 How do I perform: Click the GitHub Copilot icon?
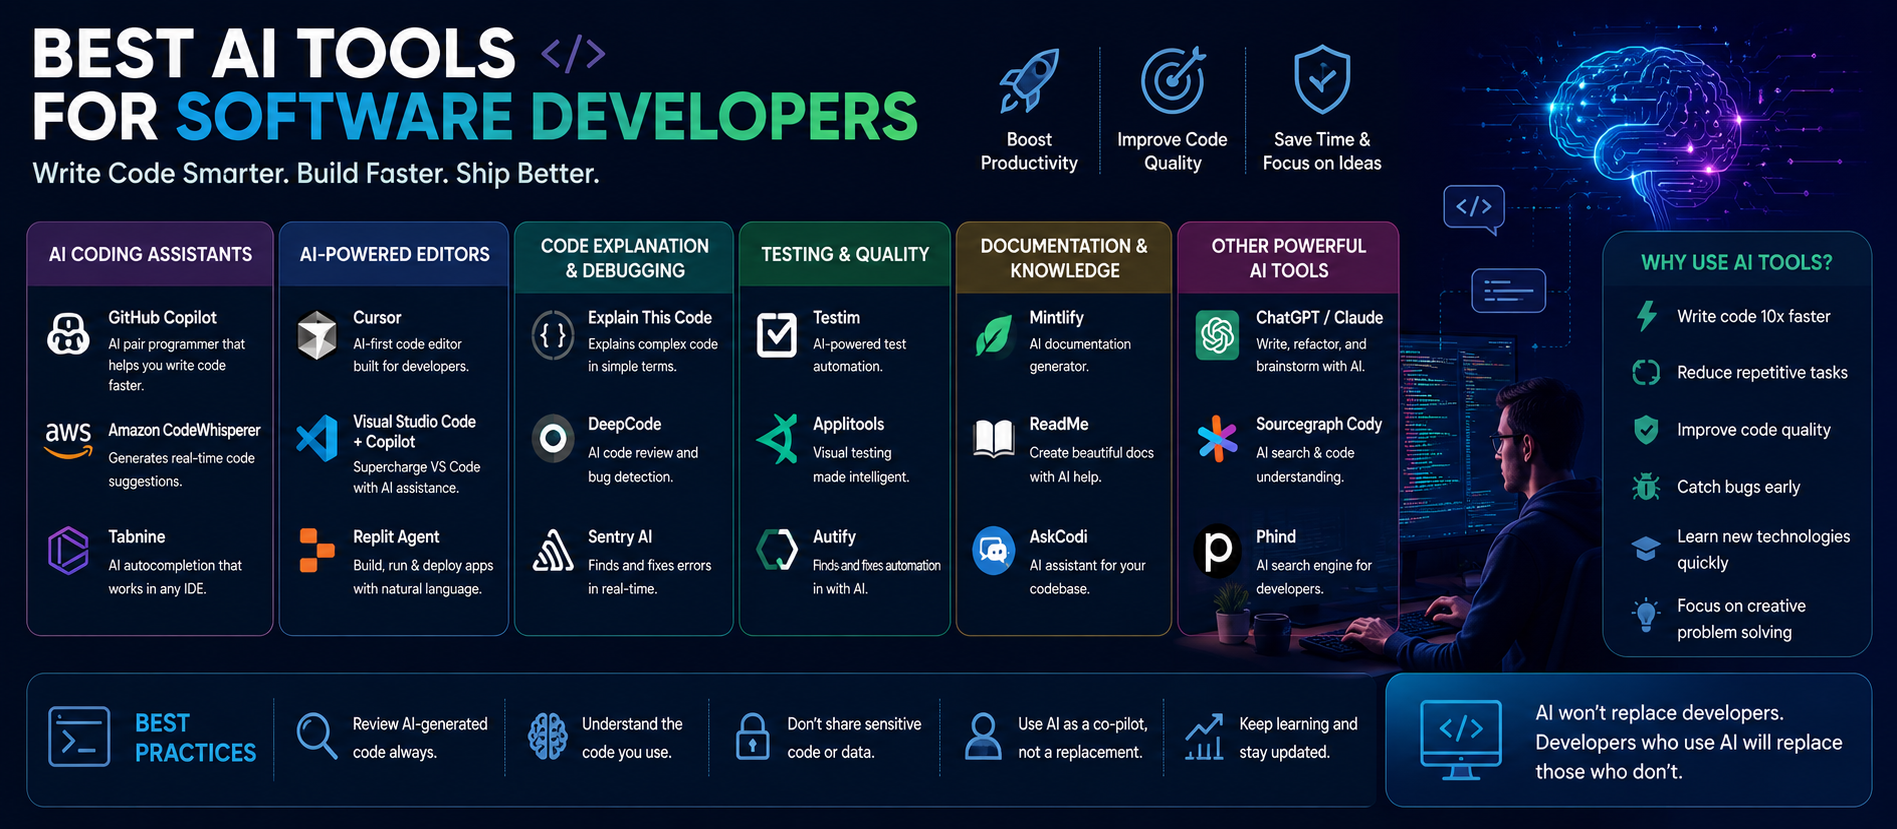68,334
